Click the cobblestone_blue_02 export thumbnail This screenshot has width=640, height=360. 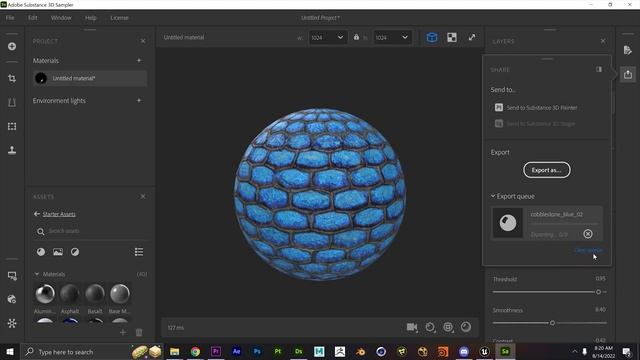pos(508,223)
